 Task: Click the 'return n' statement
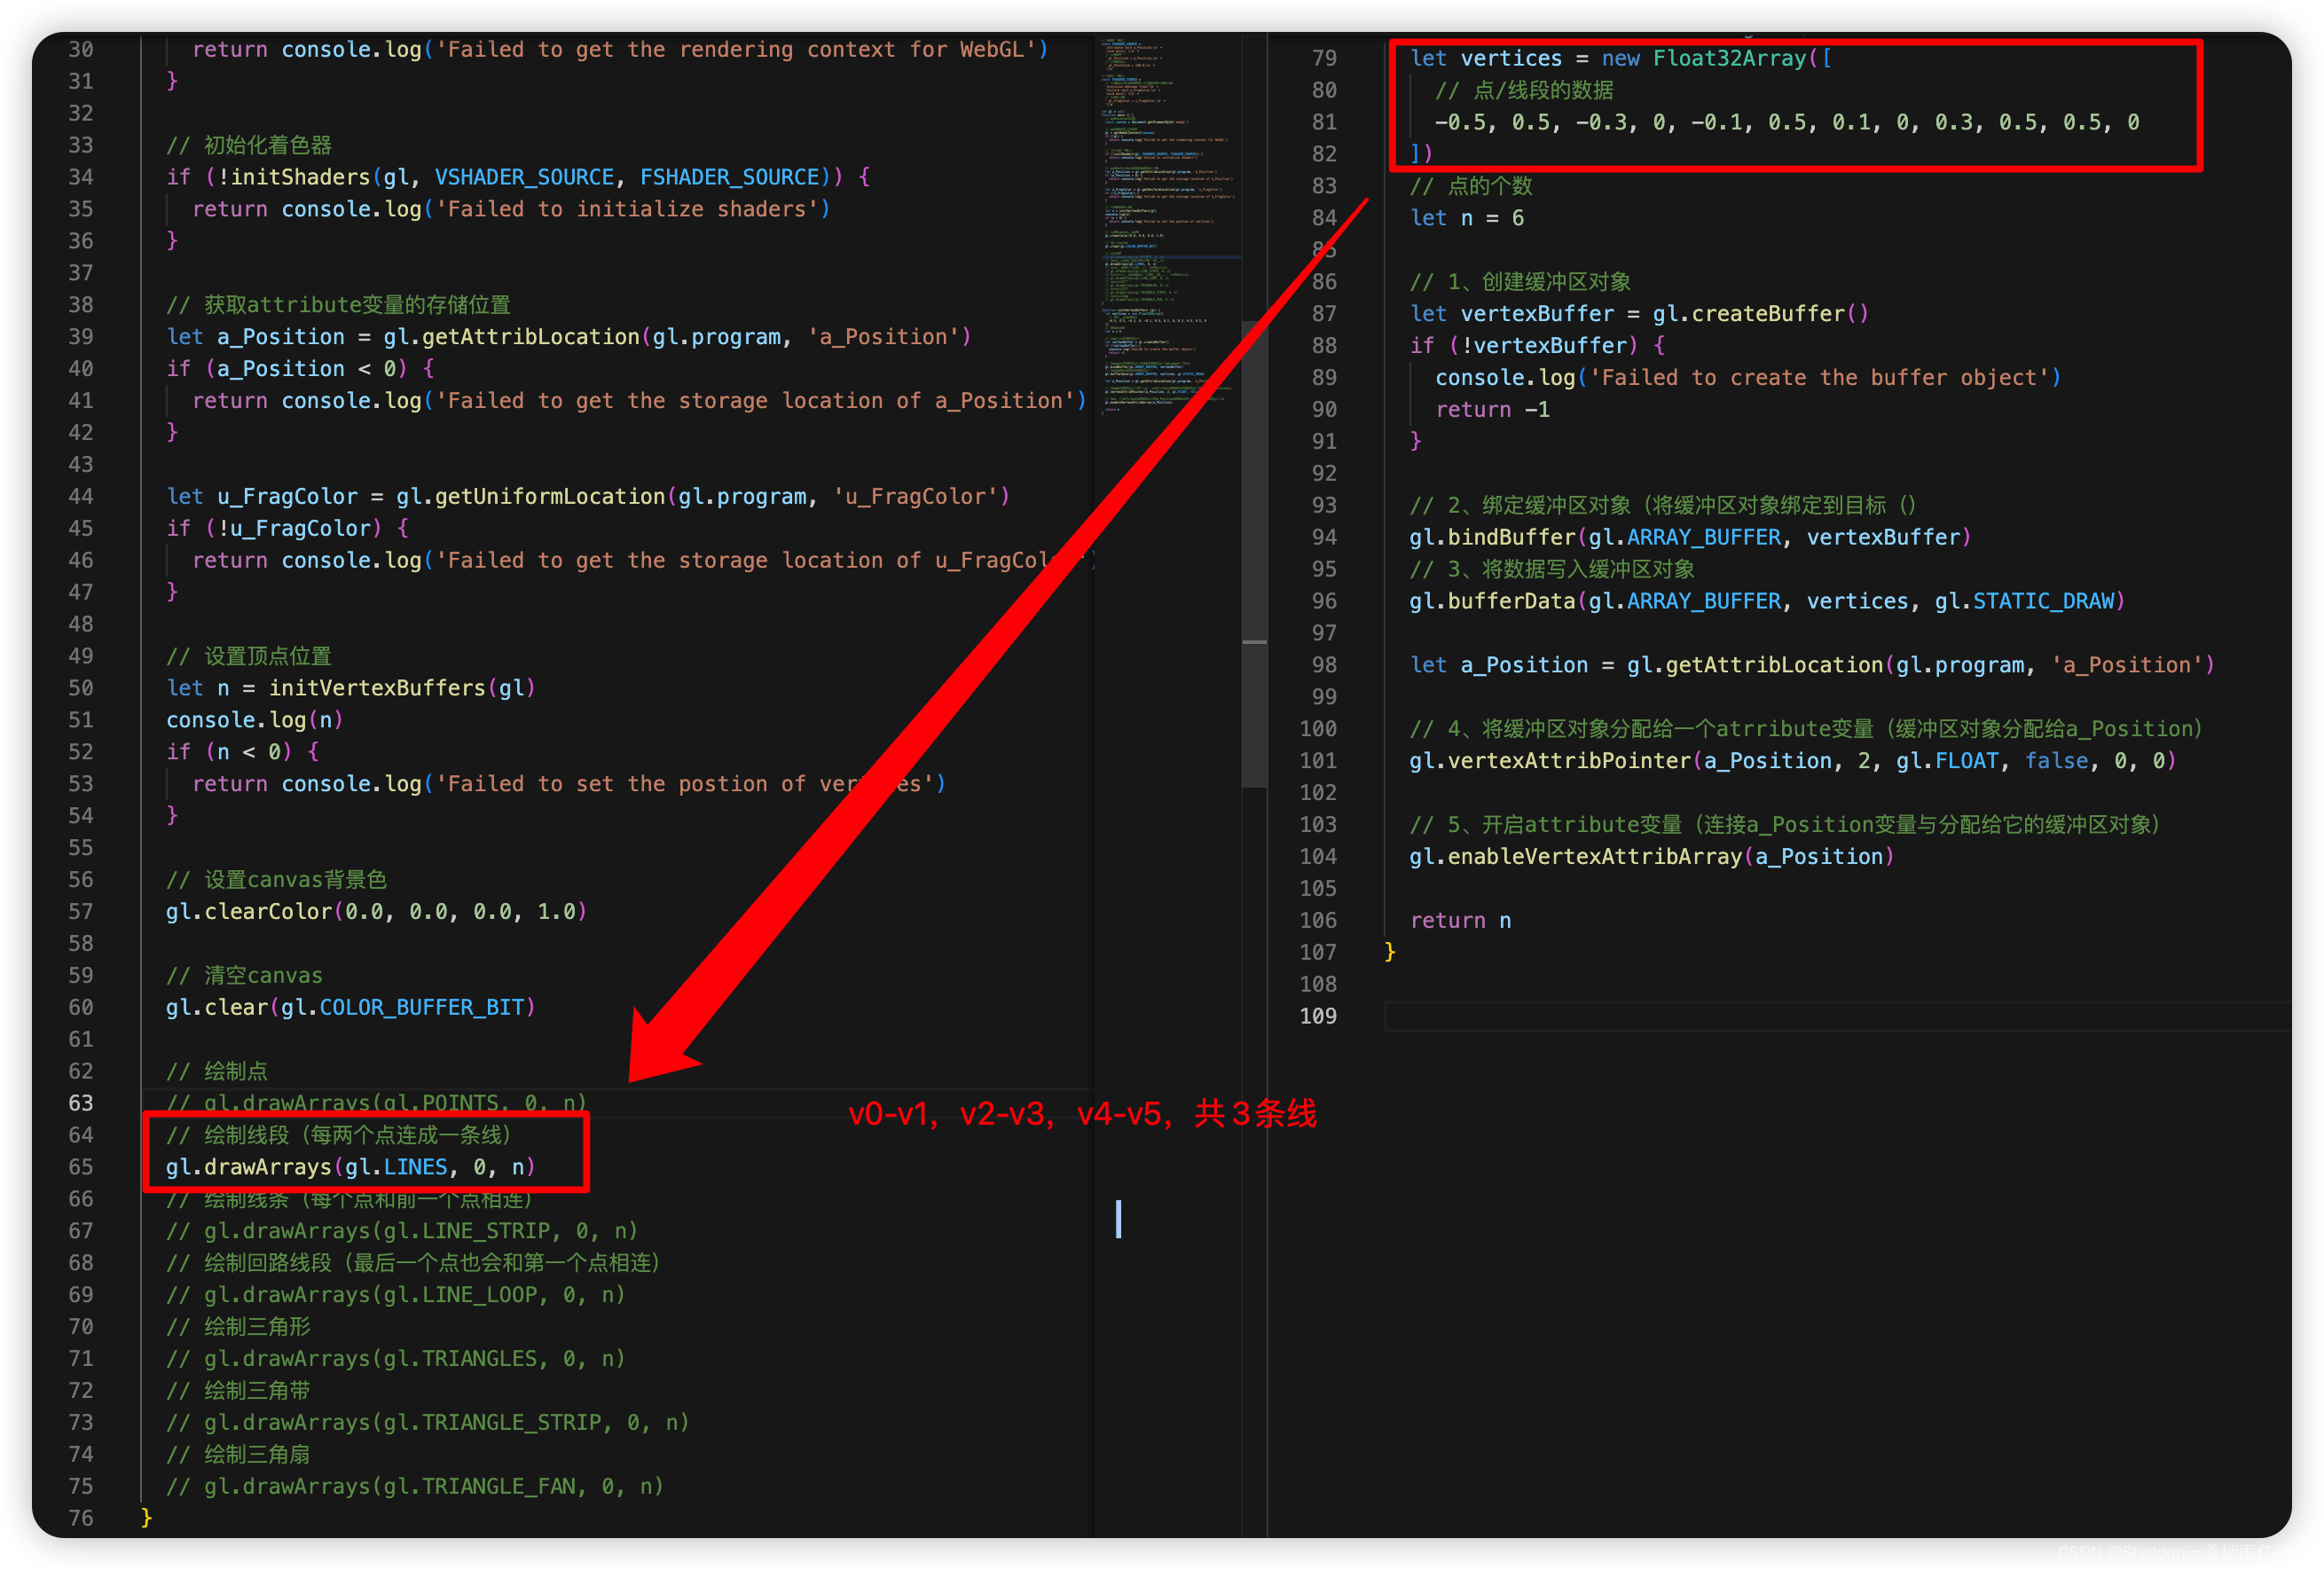(1459, 921)
